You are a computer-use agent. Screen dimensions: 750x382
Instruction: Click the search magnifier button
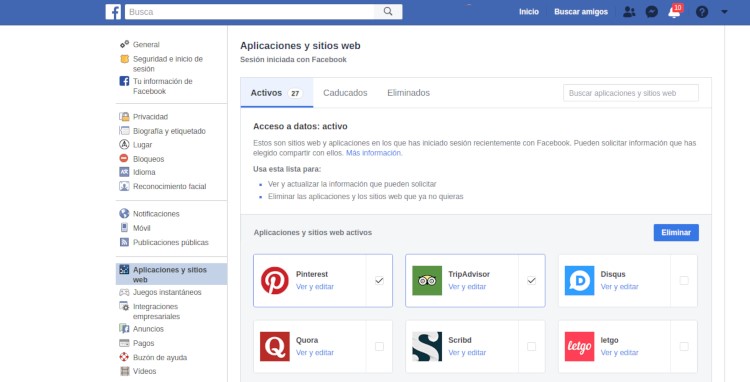(x=388, y=11)
